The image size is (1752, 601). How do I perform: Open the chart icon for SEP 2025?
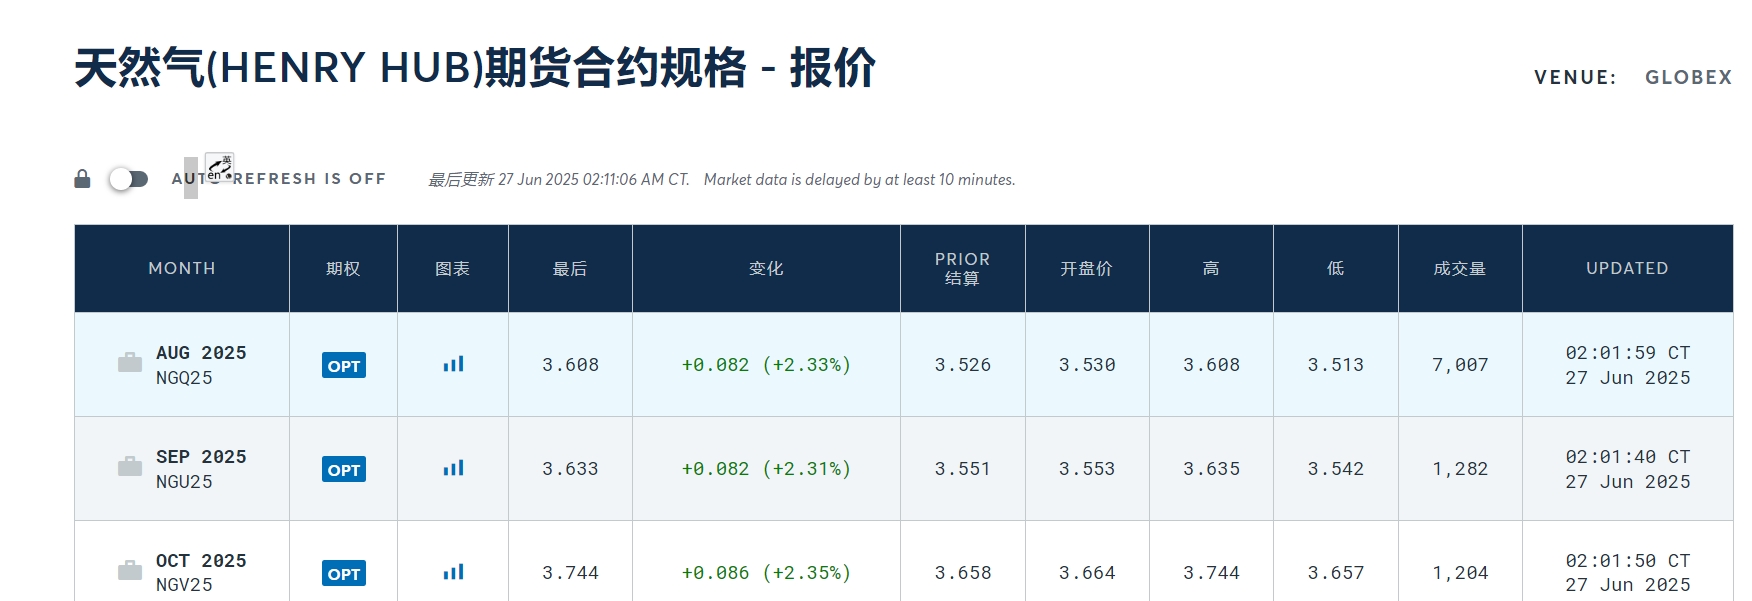tap(453, 468)
